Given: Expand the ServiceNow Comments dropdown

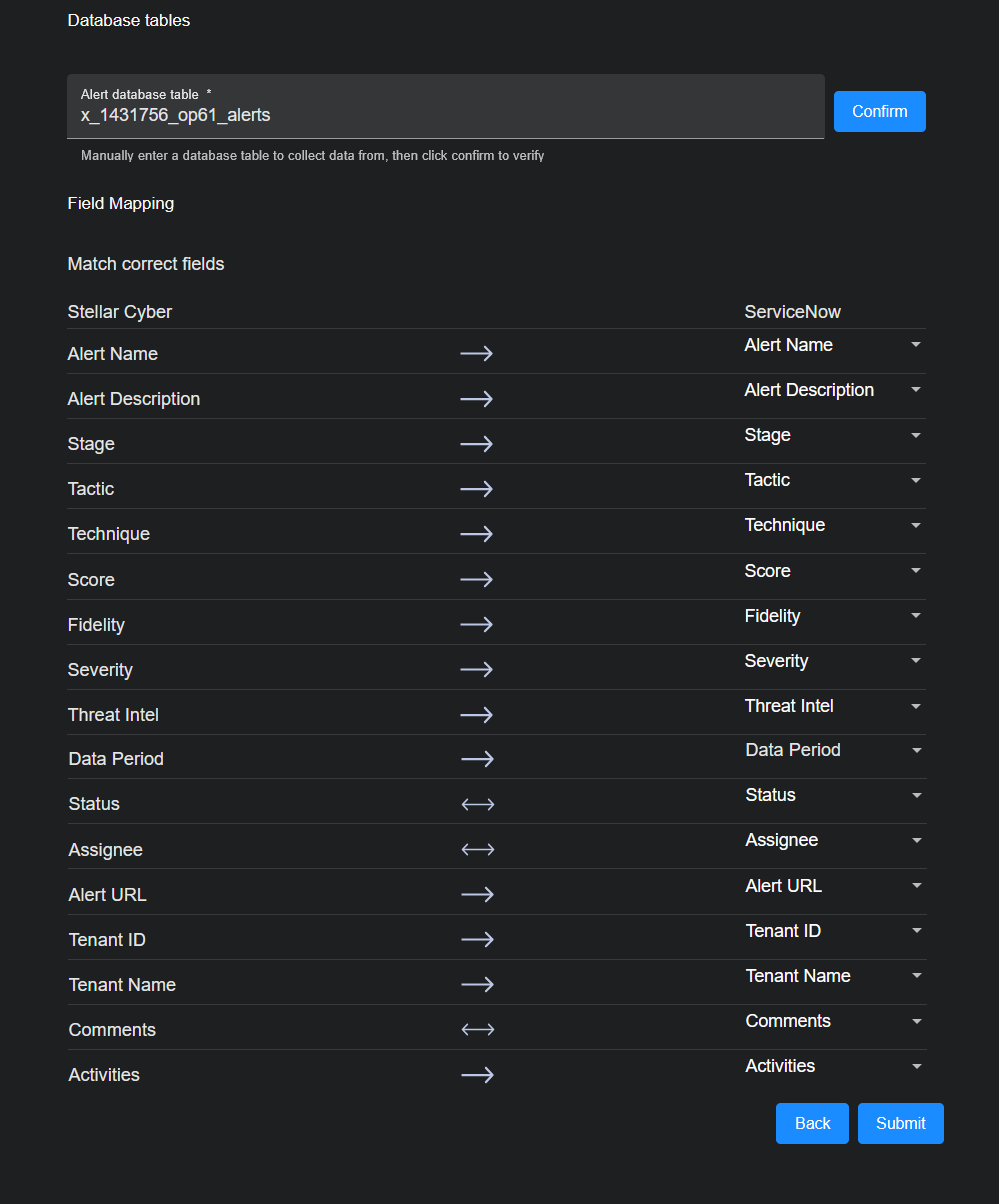Looking at the screenshot, I should [834, 1021].
